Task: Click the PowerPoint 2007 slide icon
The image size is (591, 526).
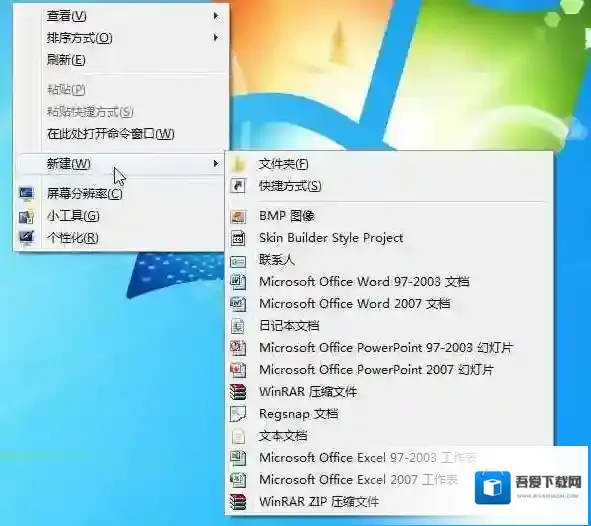Action: (238, 370)
